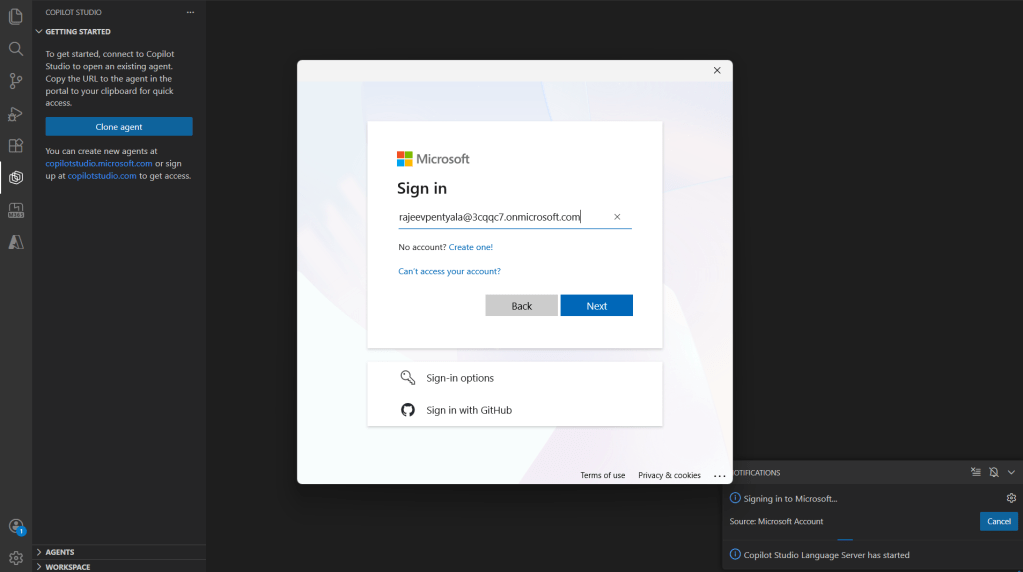Open the Accounts menu icon
The height and width of the screenshot is (572, 1023).
[x=16, y=526]
